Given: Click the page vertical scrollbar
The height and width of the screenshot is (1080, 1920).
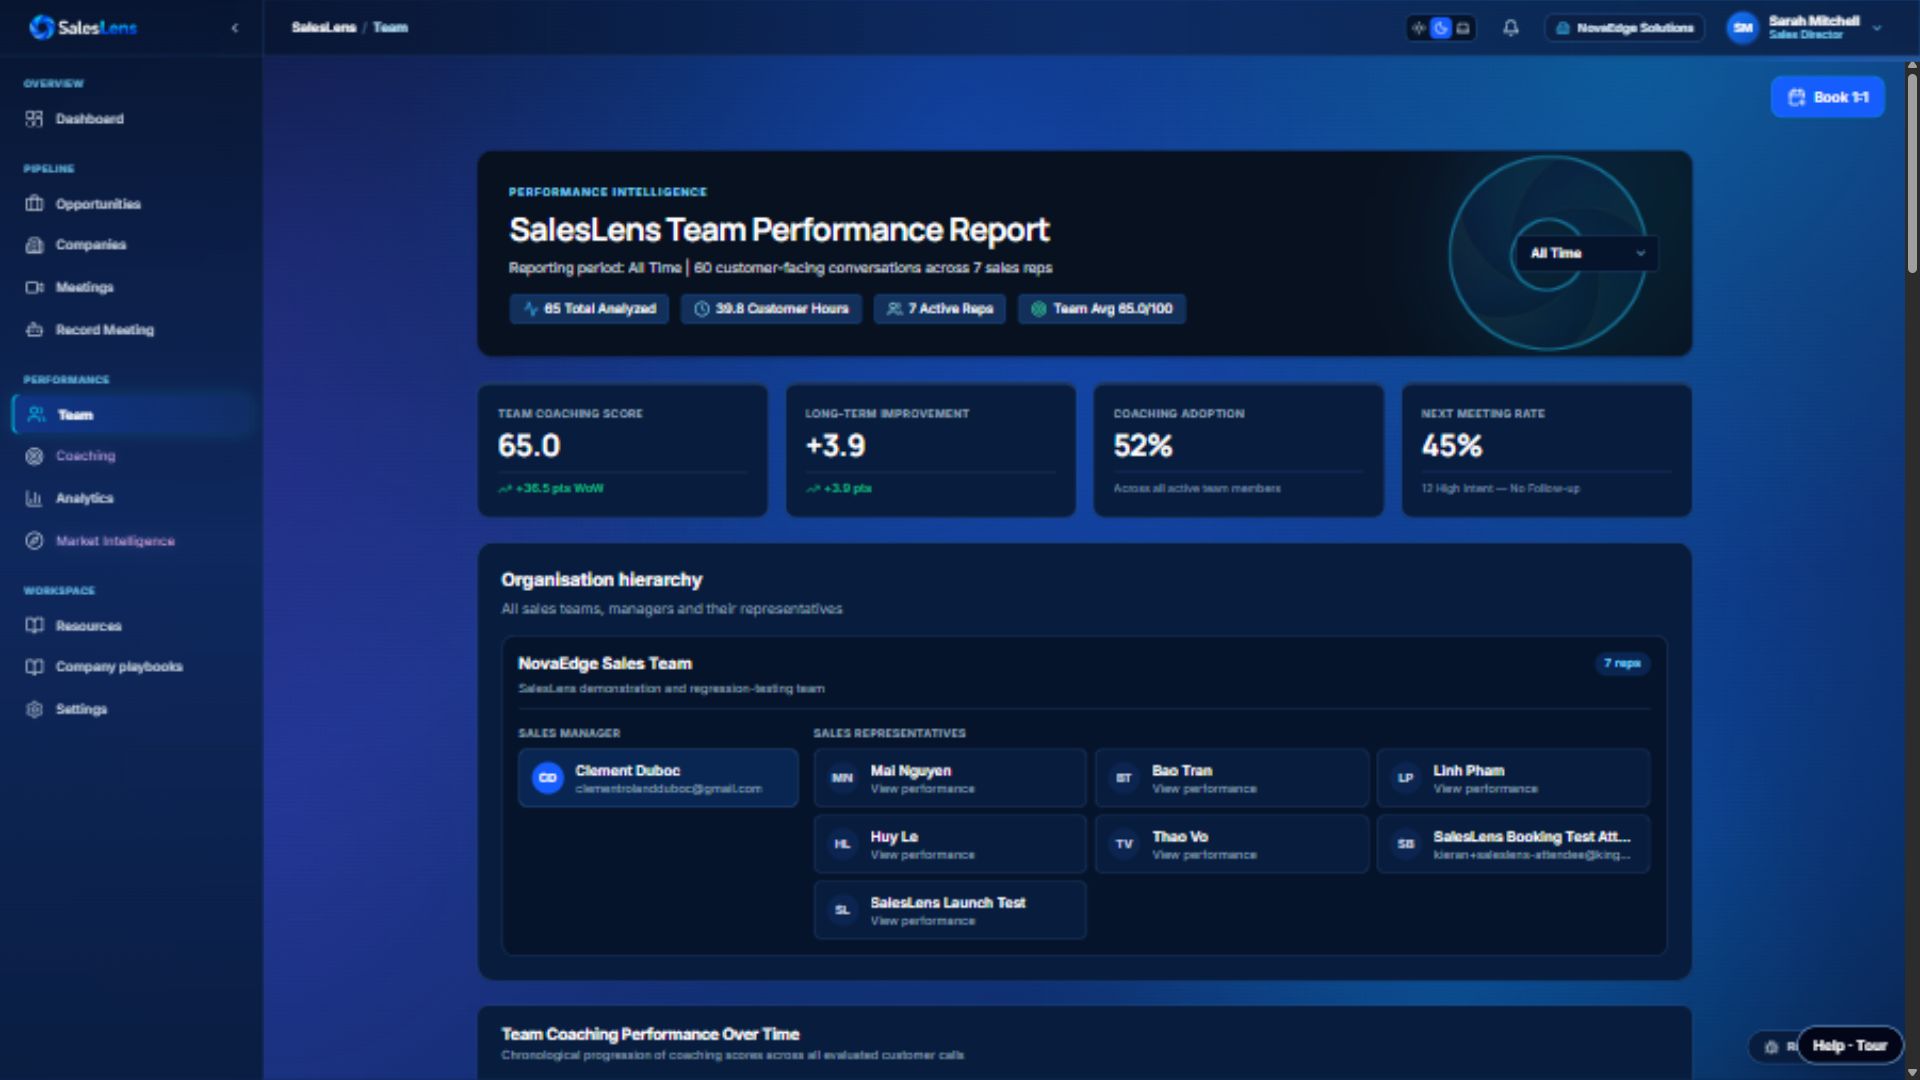Looking at the screenshot, I should (1911, 170).
